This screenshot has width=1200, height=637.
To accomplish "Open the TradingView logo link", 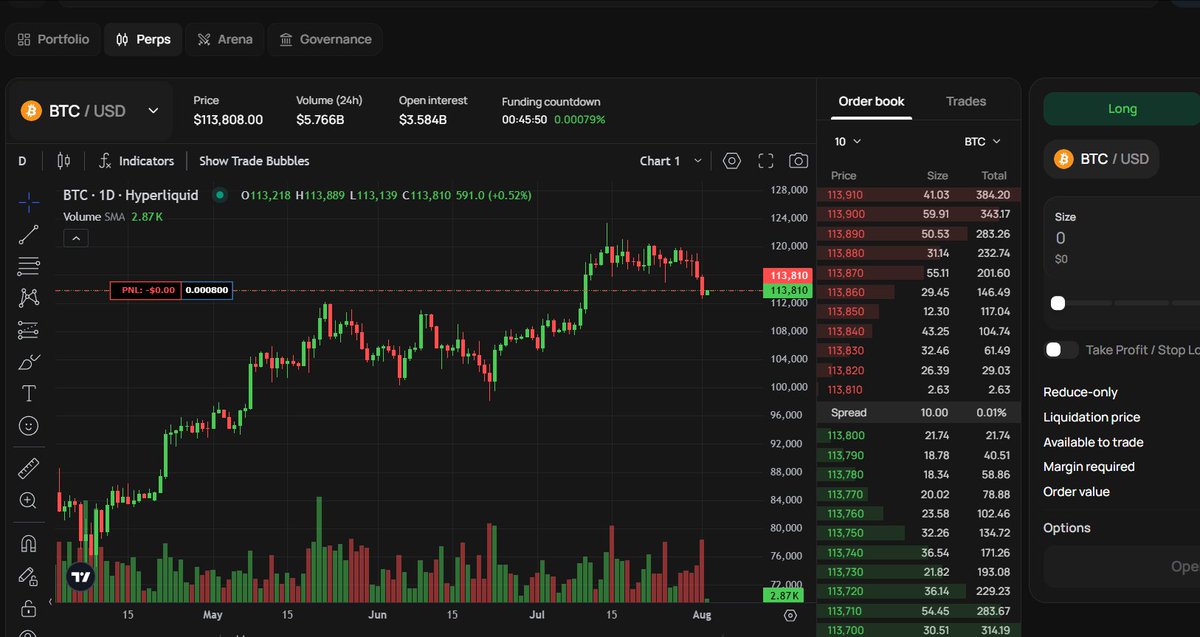I will point(81,577).
